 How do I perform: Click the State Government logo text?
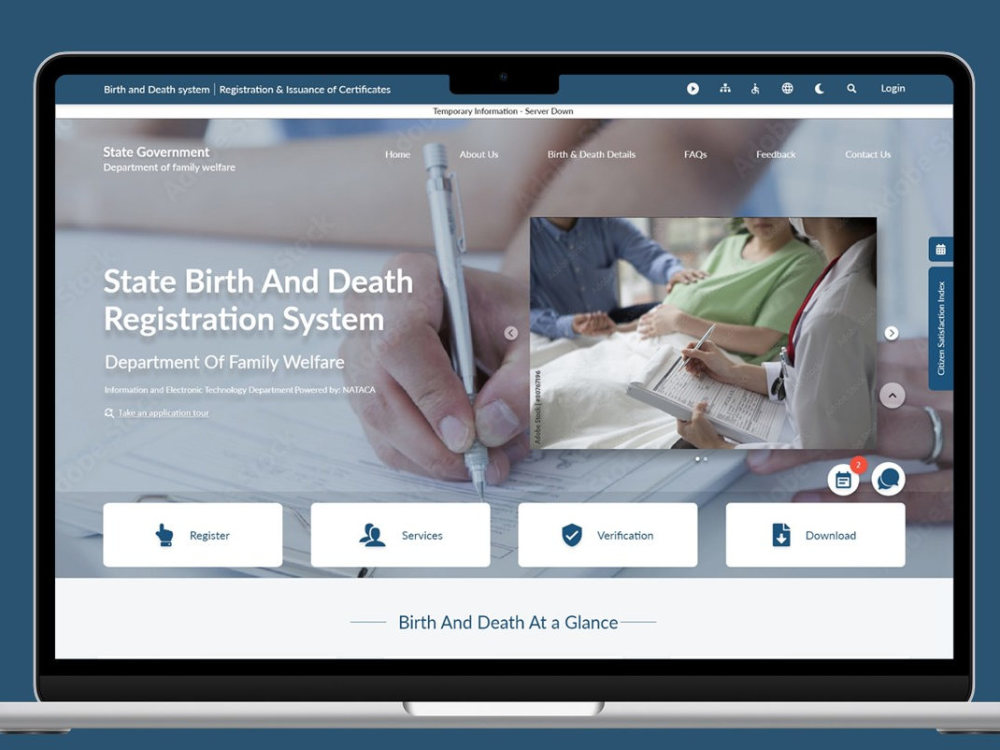[156, 152]
